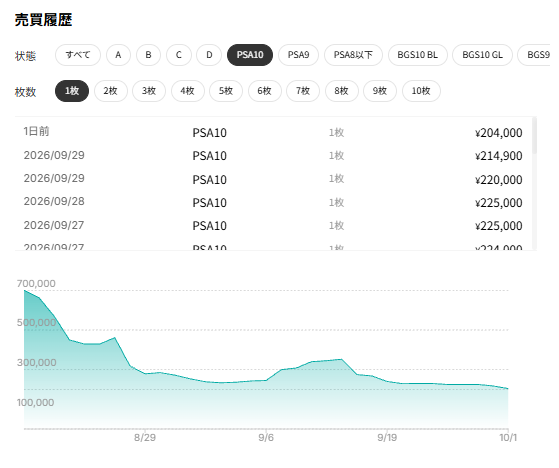The height and width of the screenshot is (468, 559).
Task: Click the sales history list scrollbar
Action: 534,135
